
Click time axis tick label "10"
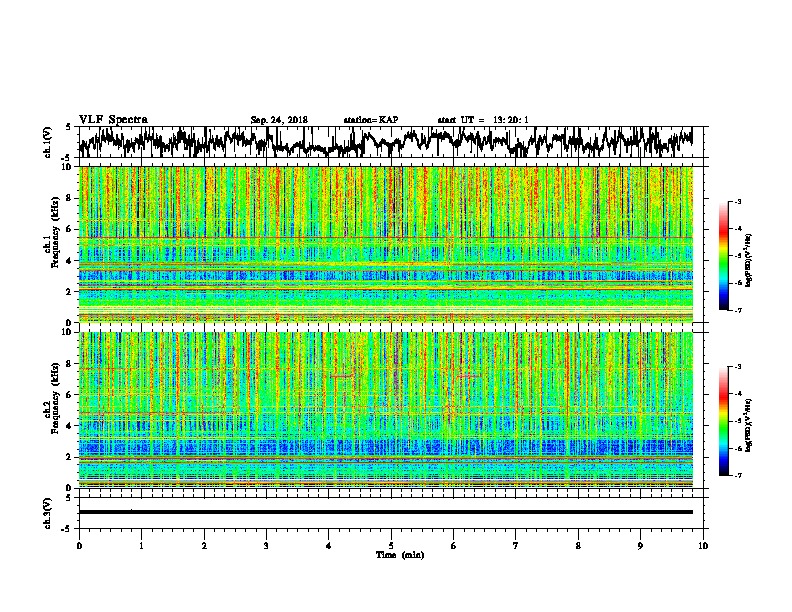[703, 546]
